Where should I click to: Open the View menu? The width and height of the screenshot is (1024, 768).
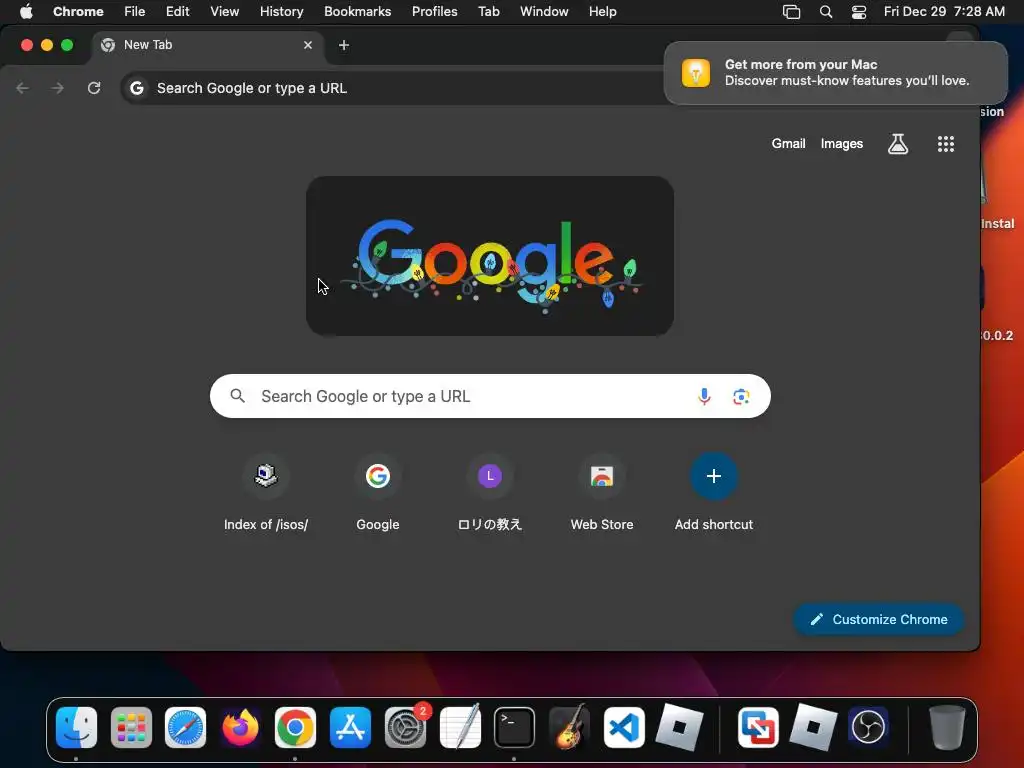pos(224,11)
